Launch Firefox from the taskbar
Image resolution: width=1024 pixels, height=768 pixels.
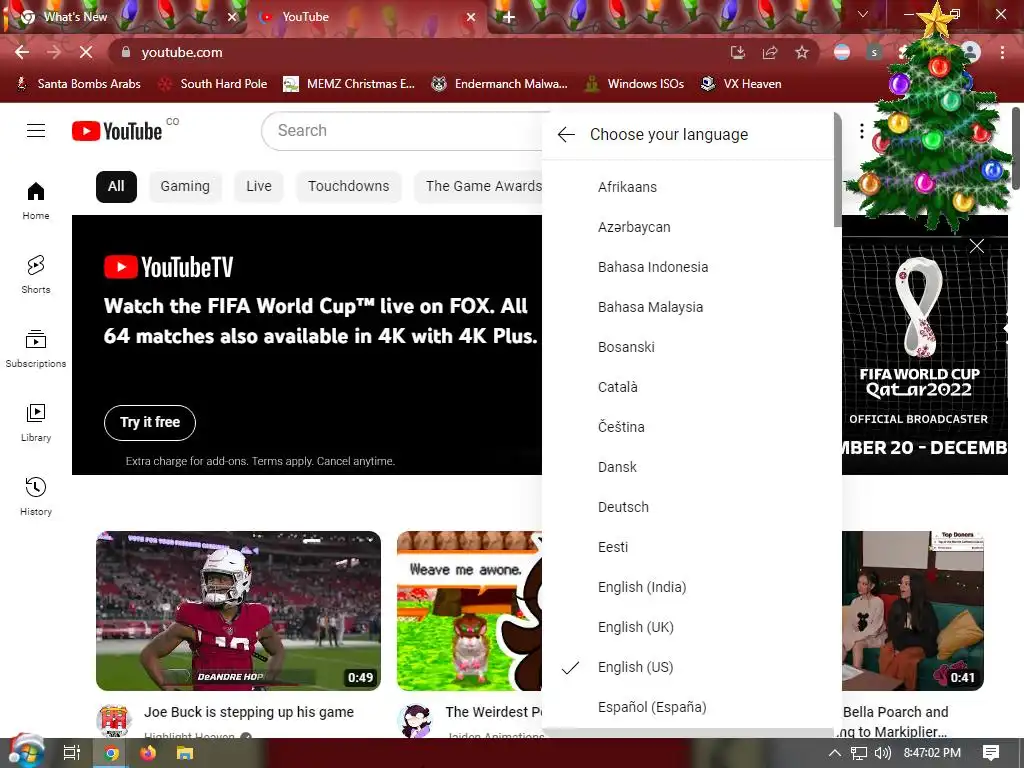pyautogui.click(x=148, y=753)
